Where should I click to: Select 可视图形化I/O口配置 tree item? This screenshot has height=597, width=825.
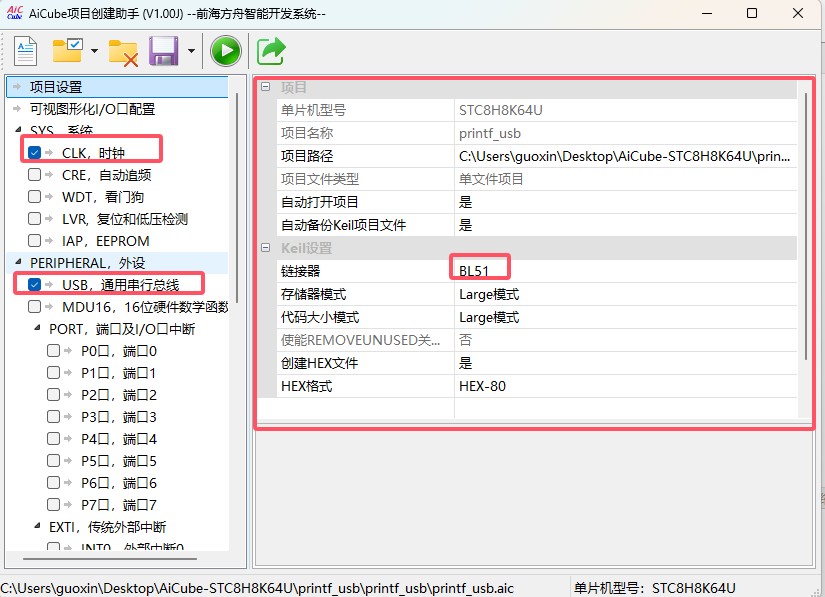point(92,109)
